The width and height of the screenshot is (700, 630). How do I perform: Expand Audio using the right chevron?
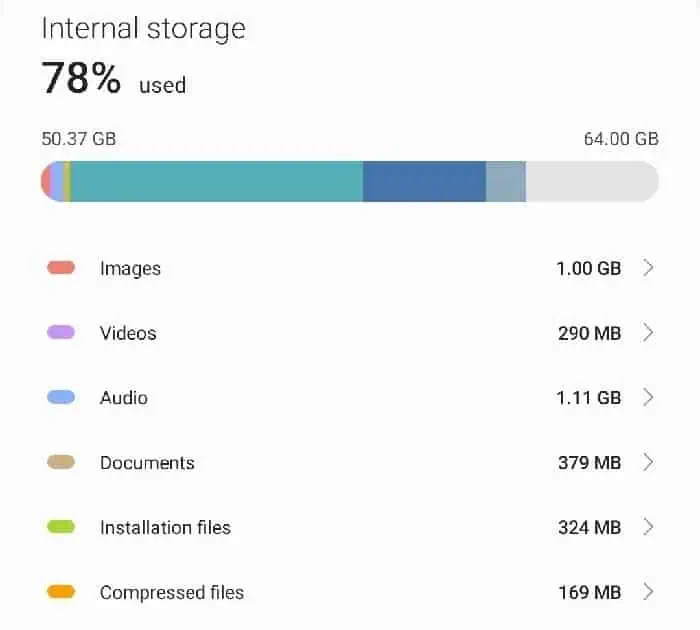point(648,398)
